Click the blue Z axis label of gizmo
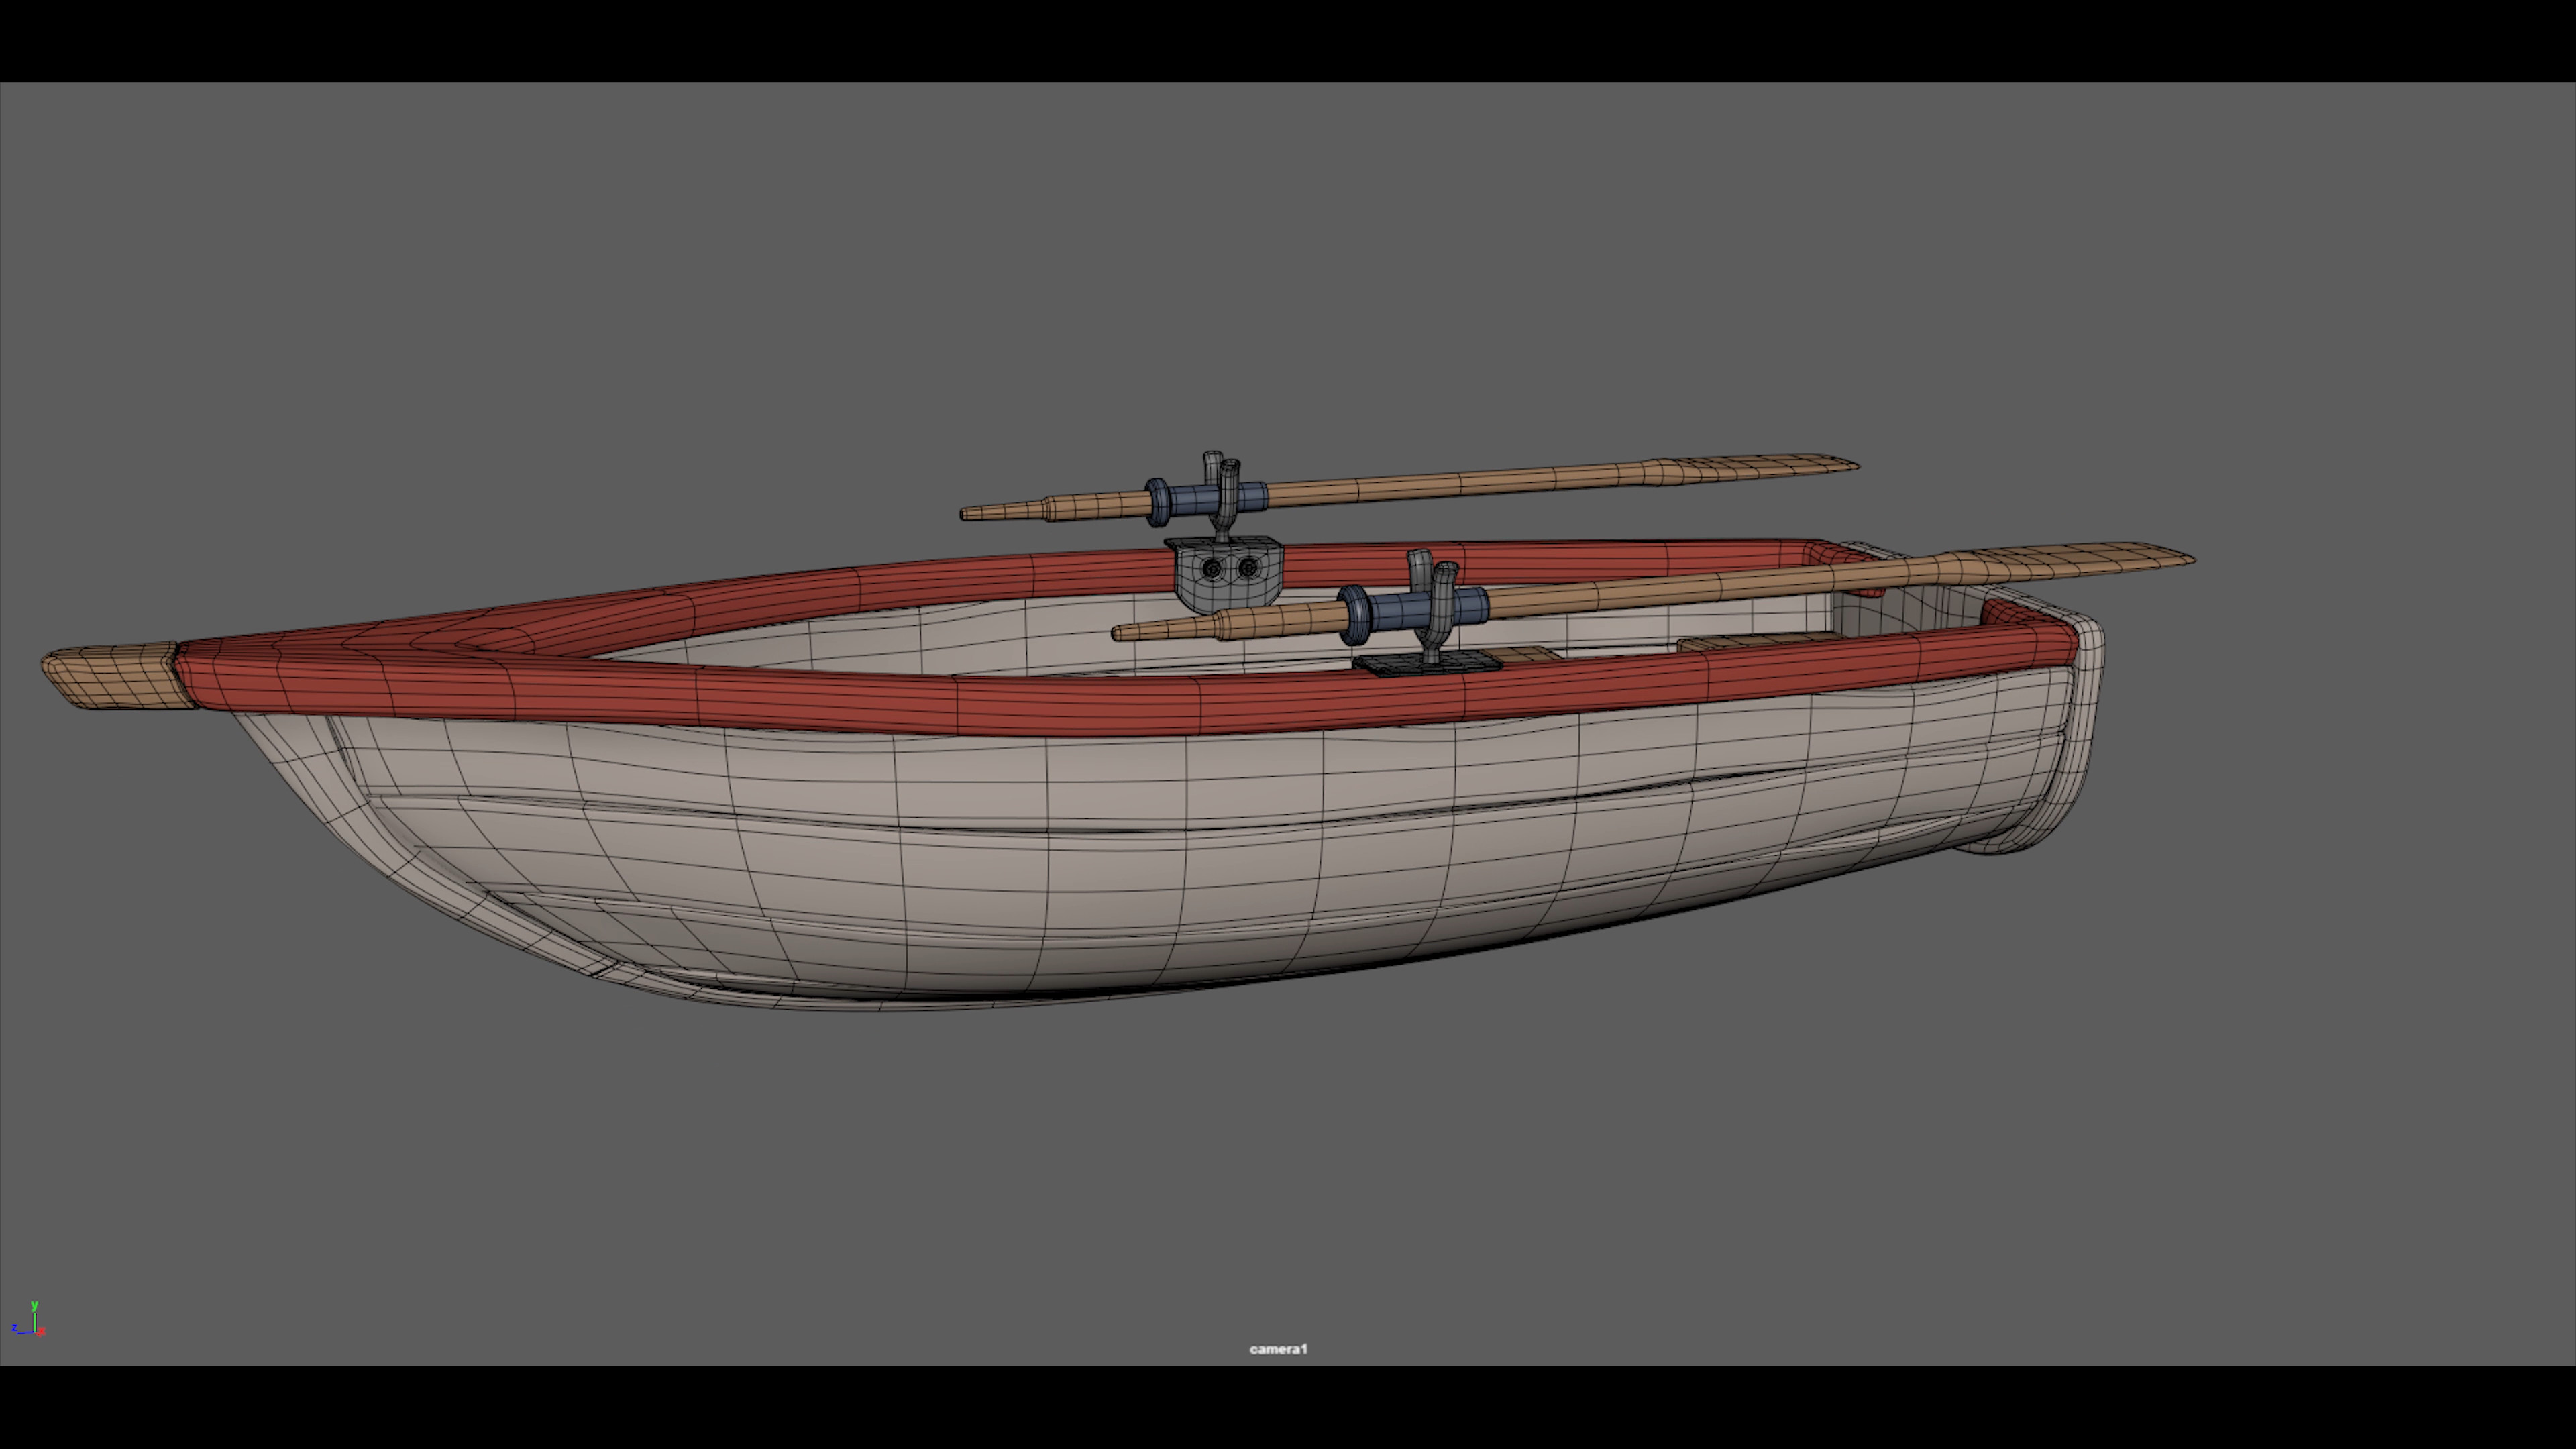The image size is (2576, 1449). click(x=14, y=1328)
